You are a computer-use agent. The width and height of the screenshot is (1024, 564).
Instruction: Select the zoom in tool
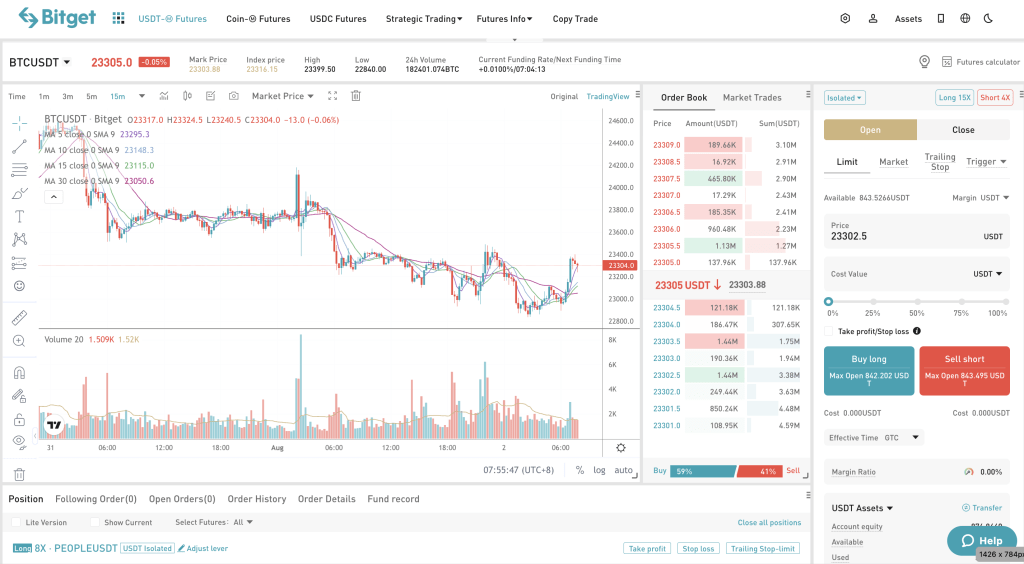20,341
